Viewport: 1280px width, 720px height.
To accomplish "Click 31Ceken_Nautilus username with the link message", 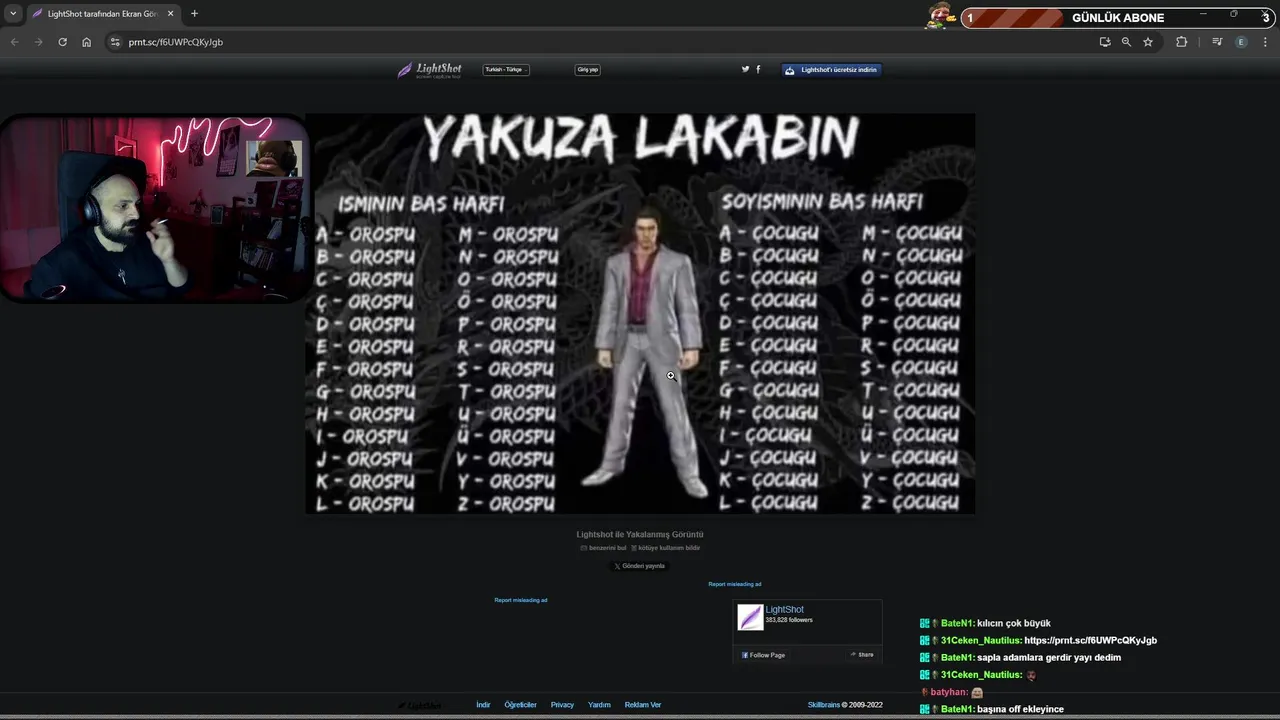I will [x=981, y=641].
